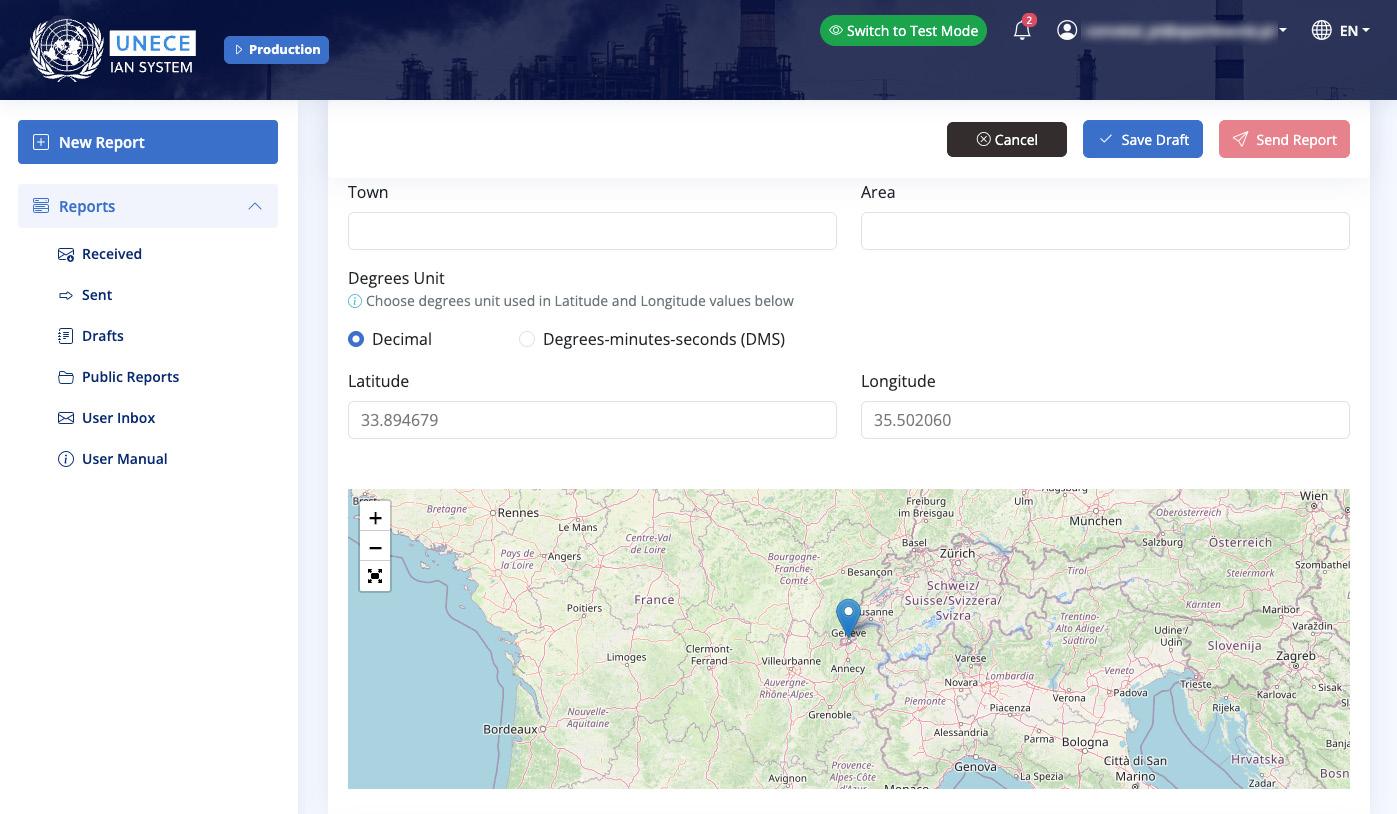Click Padova on the map
1397x814 pixels.
point(1131,693)
